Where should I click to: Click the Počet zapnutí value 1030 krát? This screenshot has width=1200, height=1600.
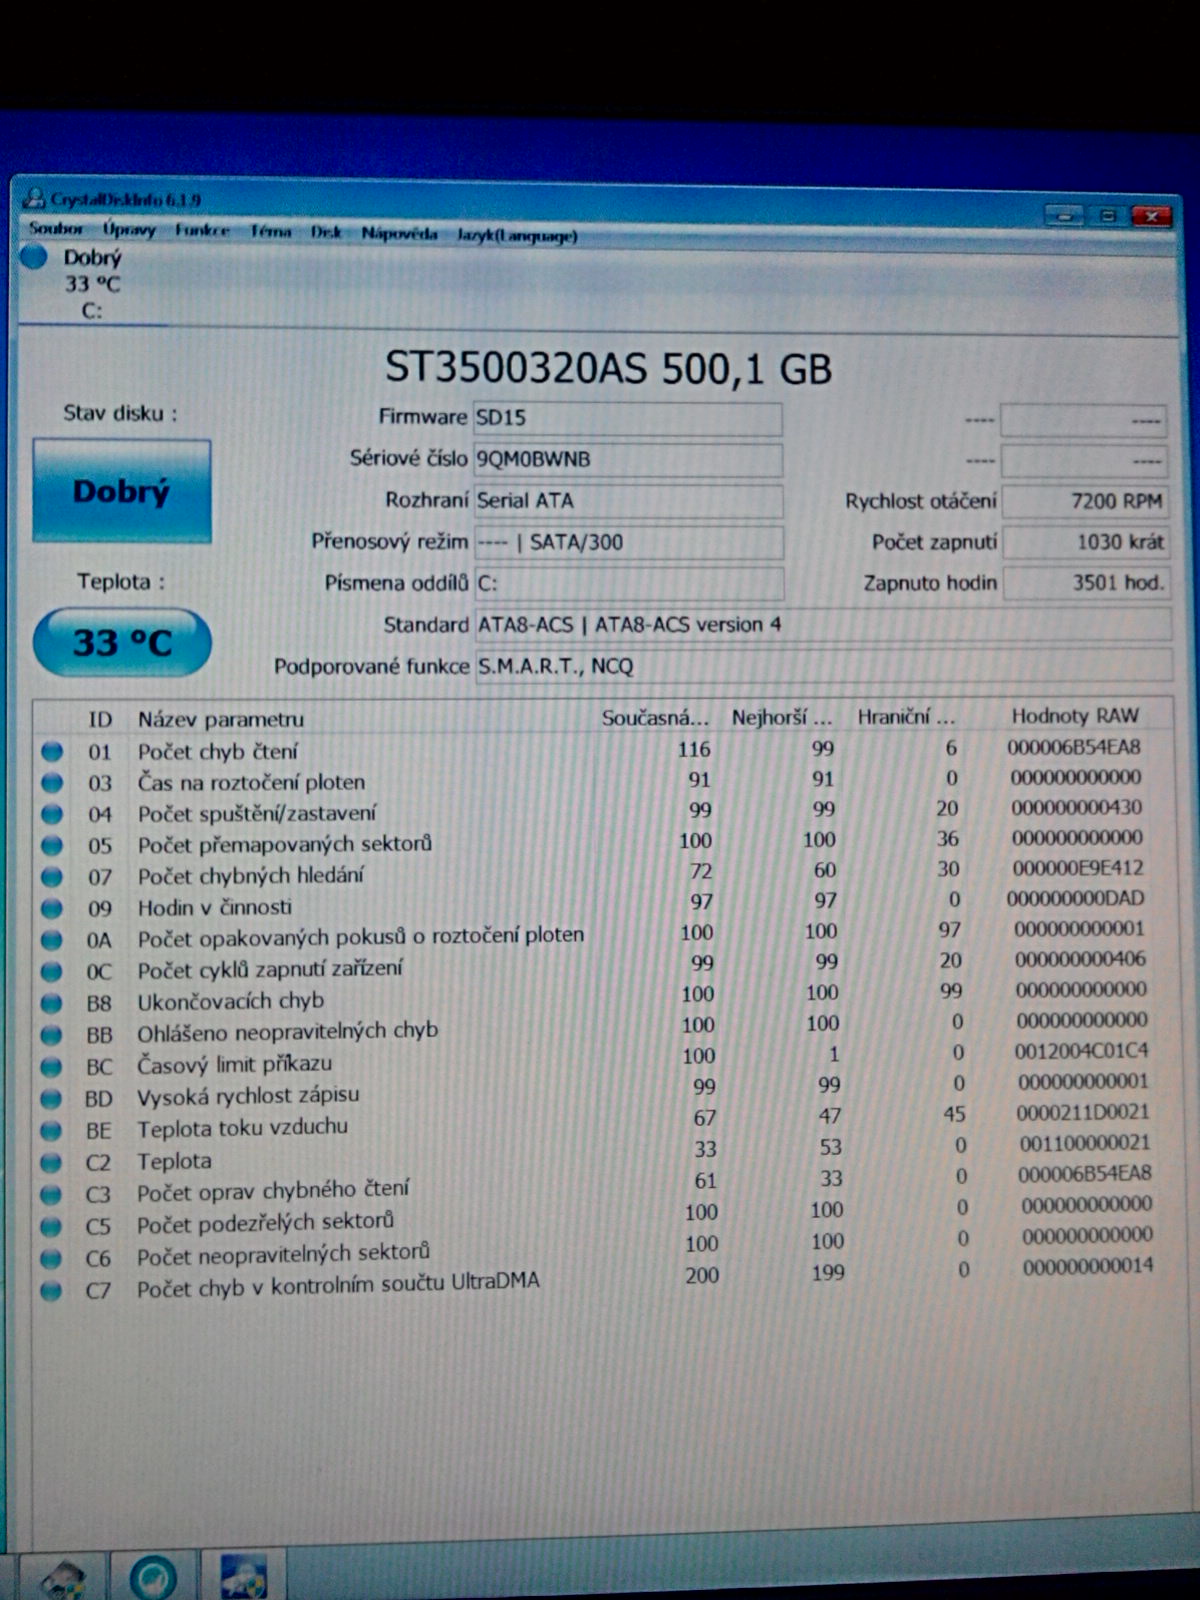[1085, 542]
